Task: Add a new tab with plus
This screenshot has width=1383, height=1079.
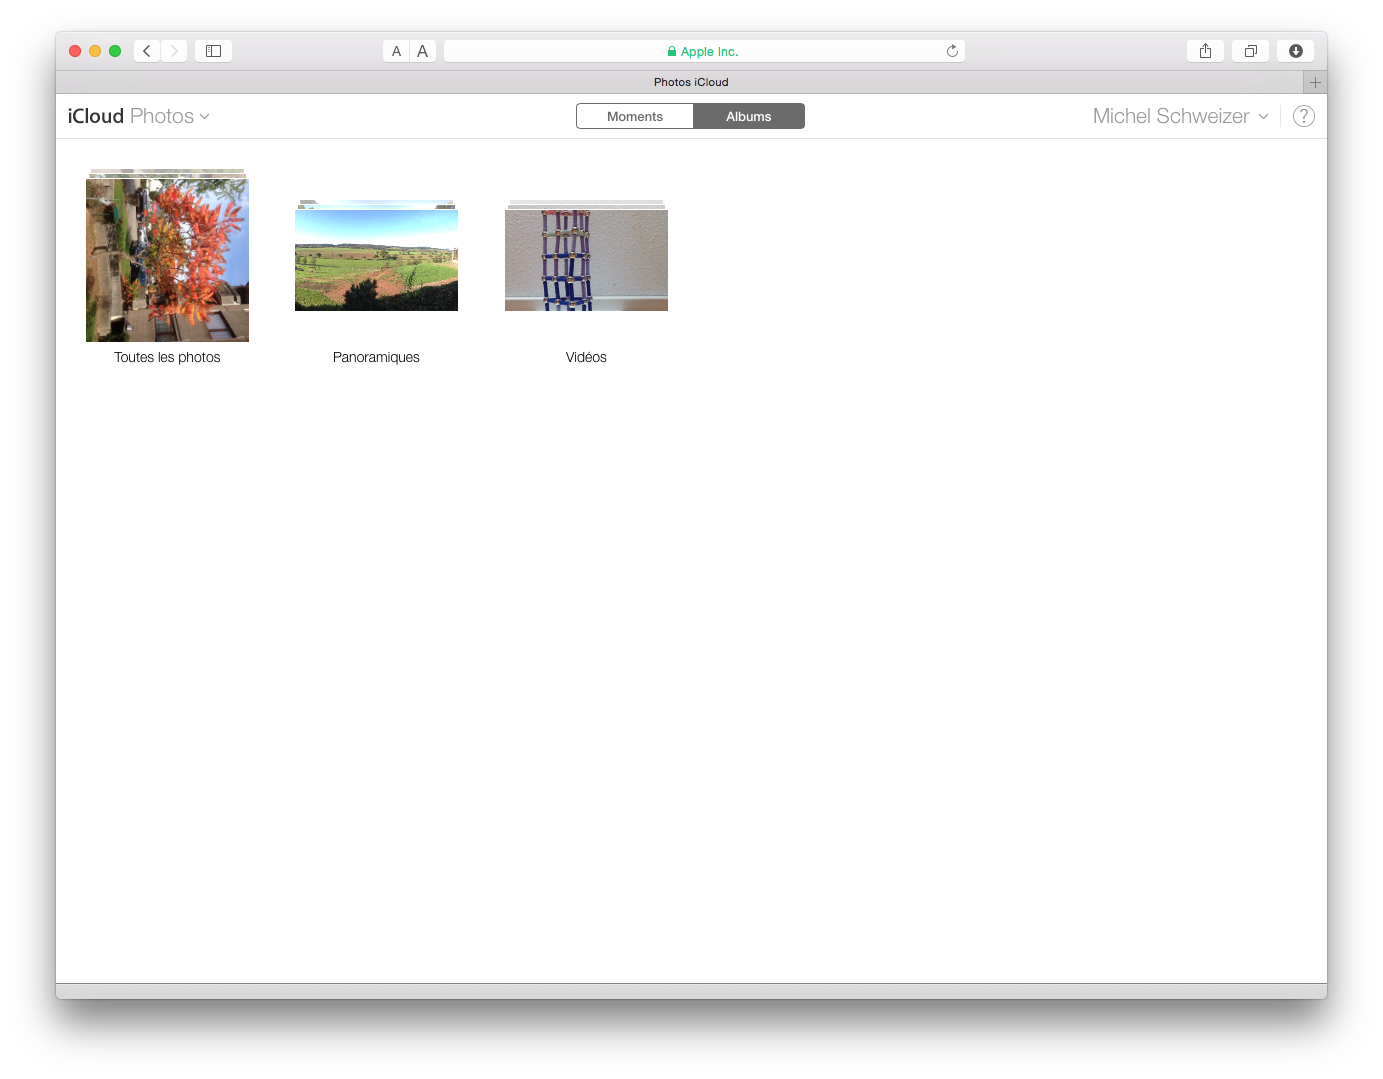Action: coord(1315,82)
